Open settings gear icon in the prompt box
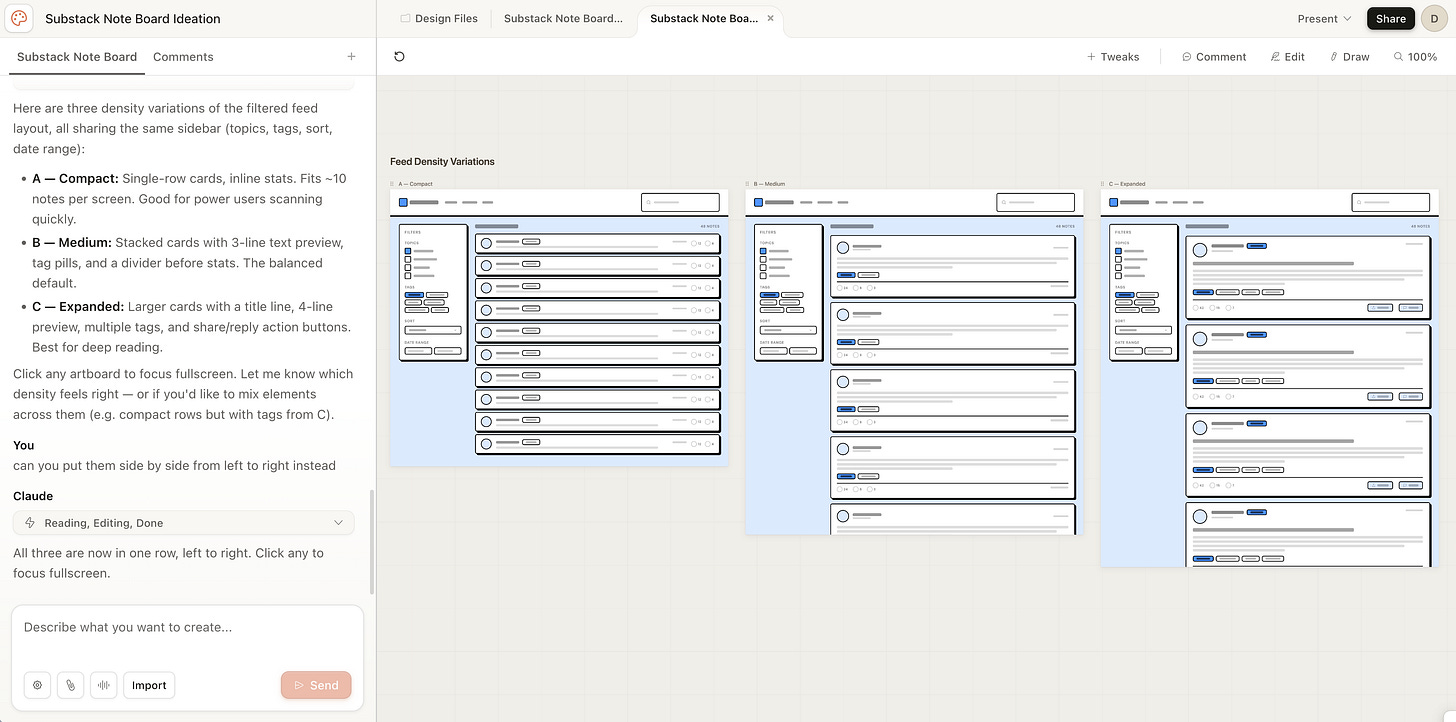Image resolution: width=1456 pixels, height=722 pixels. (37, 685)
